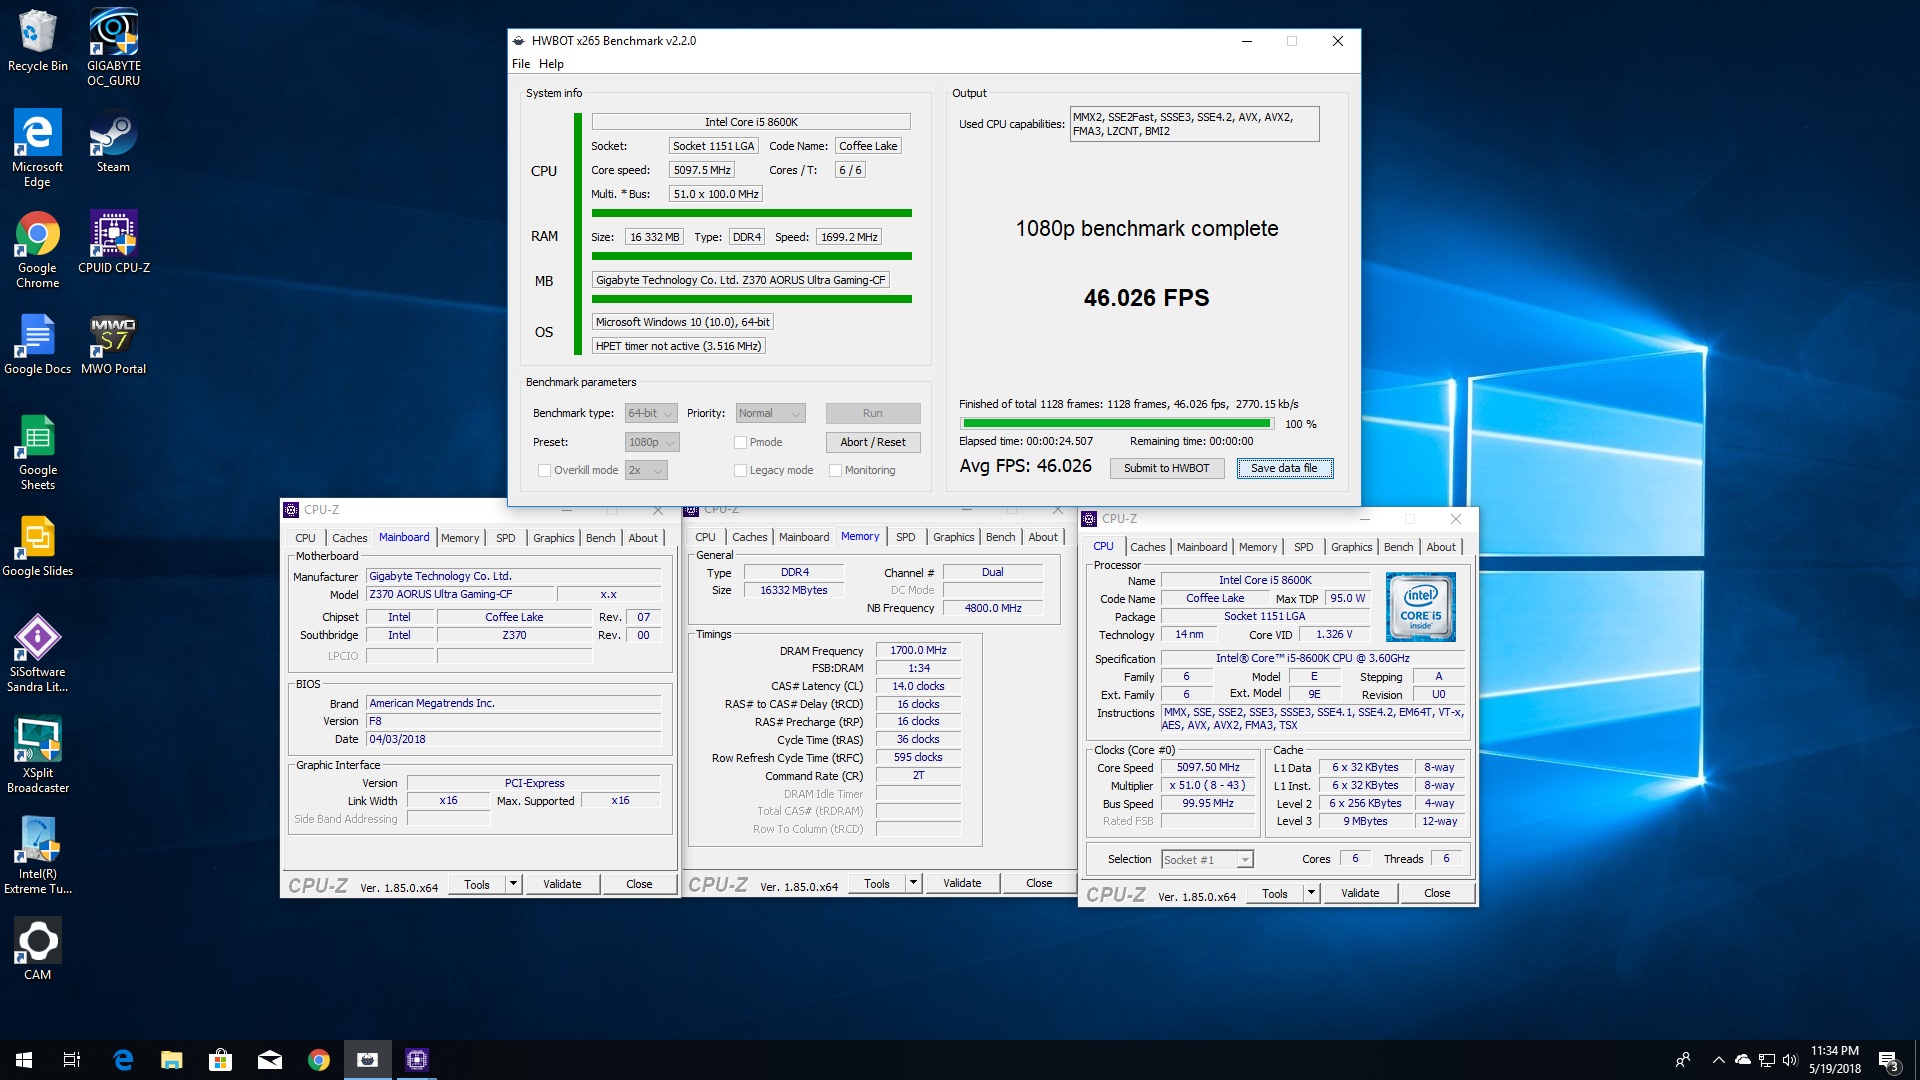
Task: Open Chrome from the taskbar
Action: [319, 1060]
